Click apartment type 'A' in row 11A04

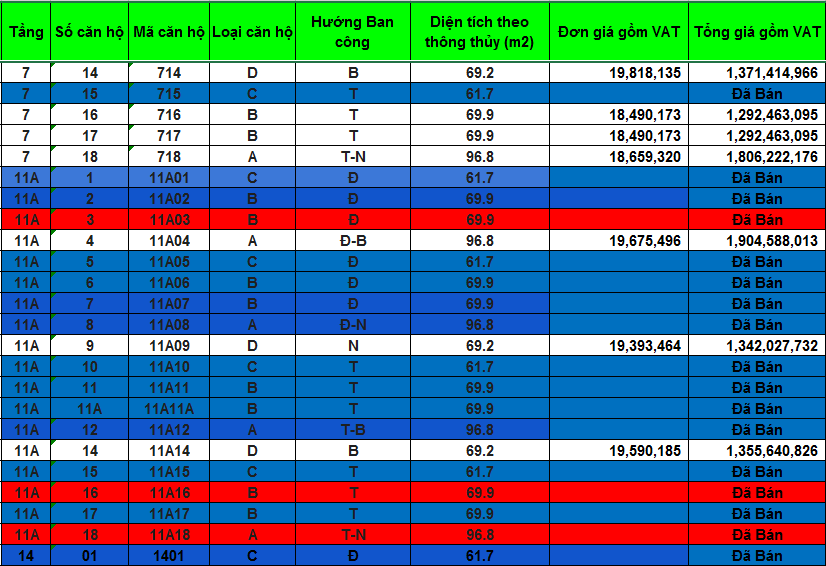[252, 241]
